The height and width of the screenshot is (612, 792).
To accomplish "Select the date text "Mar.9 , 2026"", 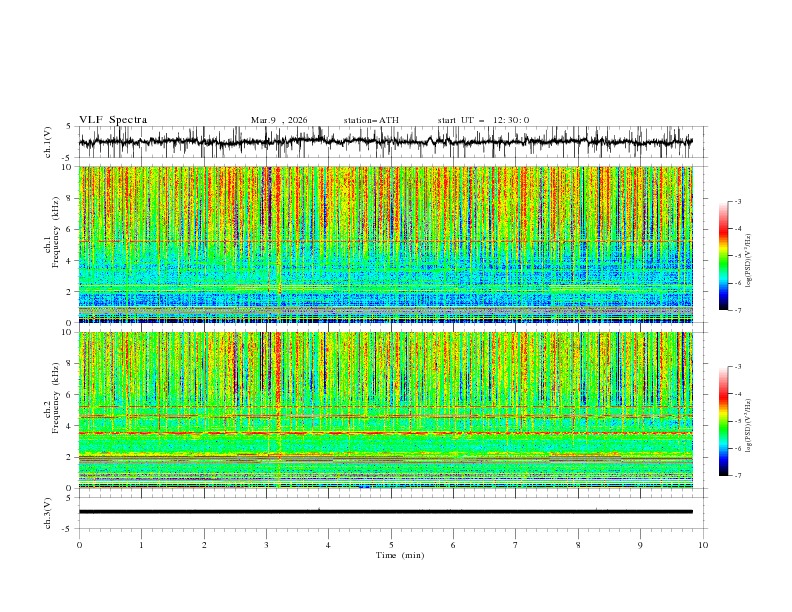I will click(279, 120).
